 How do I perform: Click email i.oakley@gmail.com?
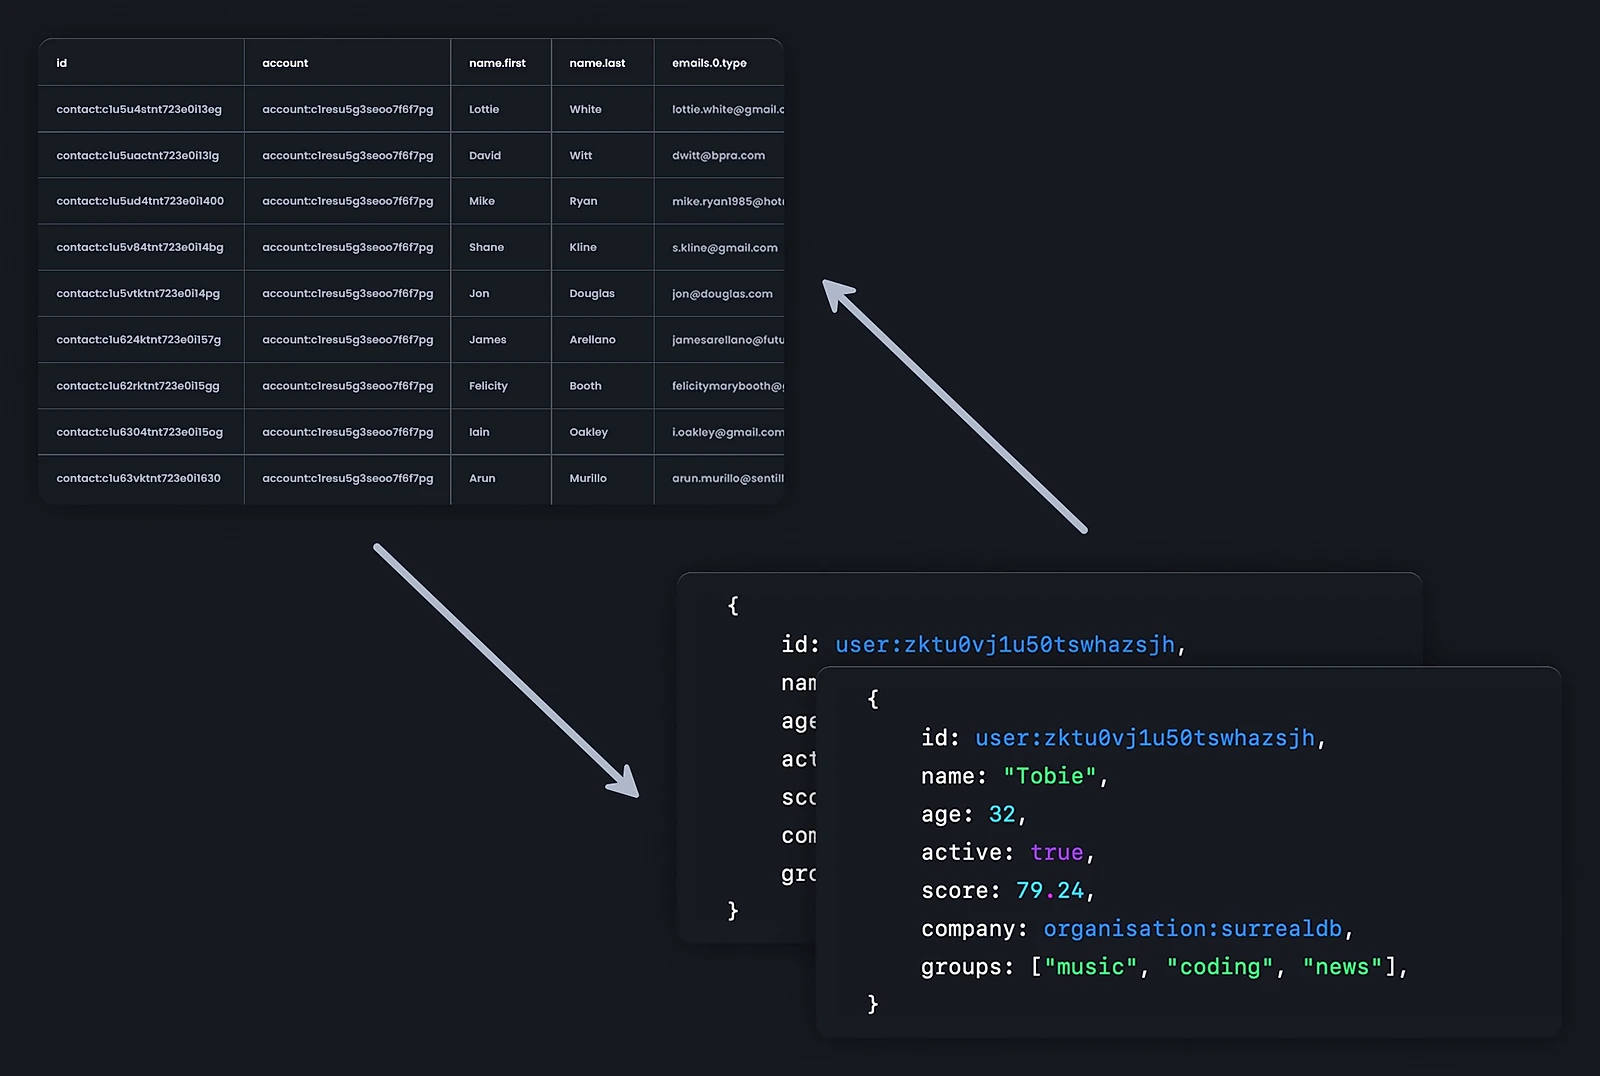pos(728,432)
